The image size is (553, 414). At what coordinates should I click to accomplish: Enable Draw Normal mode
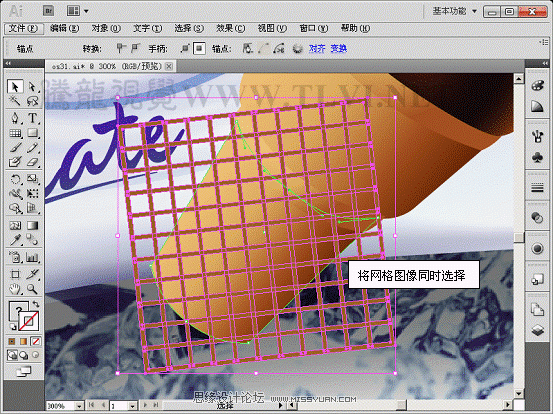click(x=12, y=355)
